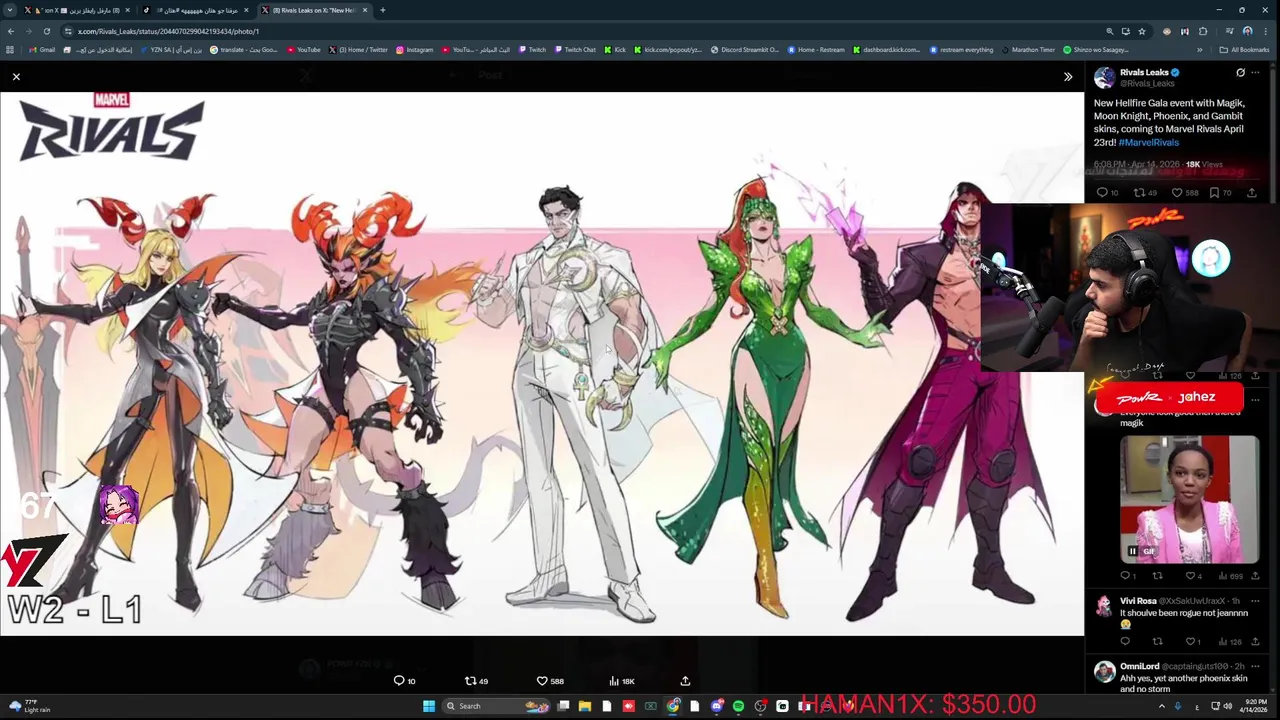Like the tweet showing 588 likes in side panel

point(1184,193)
